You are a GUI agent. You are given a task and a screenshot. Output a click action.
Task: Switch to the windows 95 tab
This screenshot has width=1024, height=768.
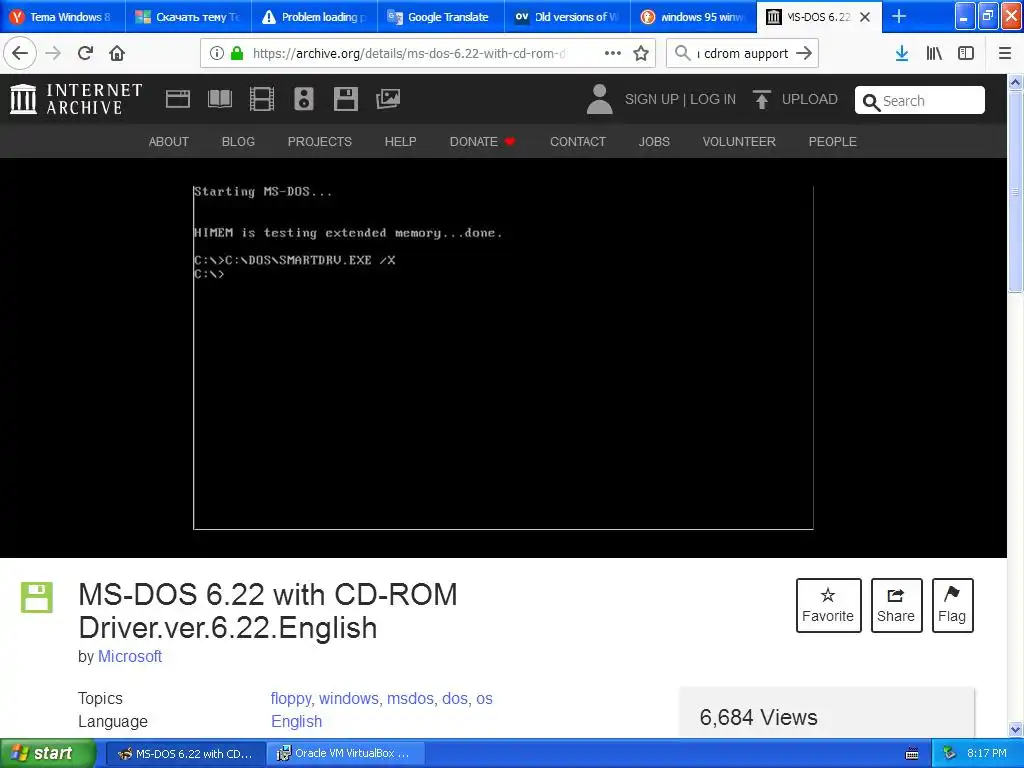click(693, 17)
